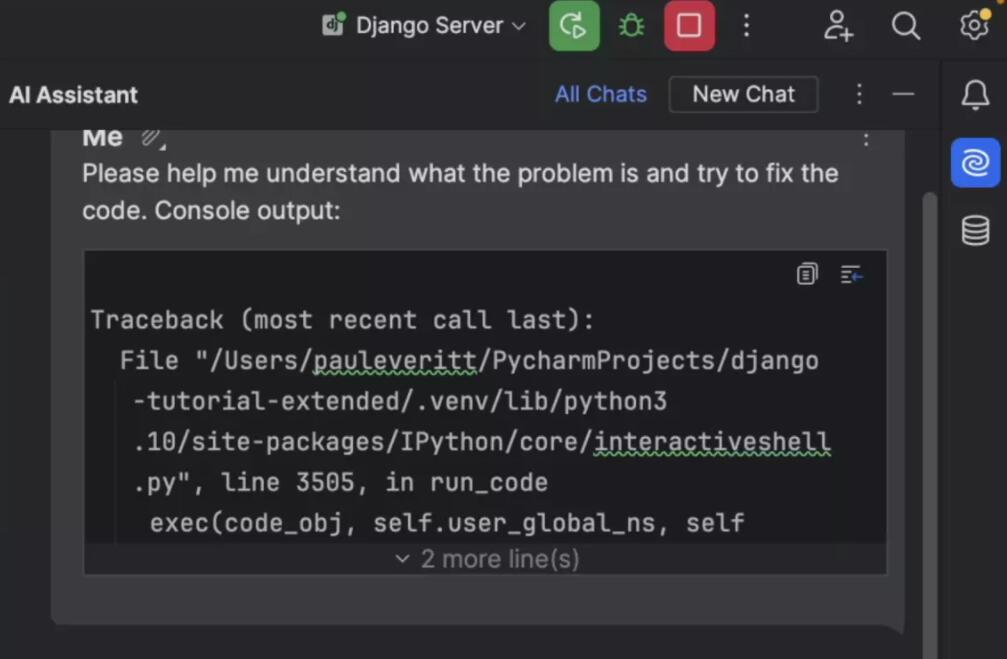Screen dimensions: 1007x659
Task: Start debugging with the bug icon
Action: tap(631, 26)
